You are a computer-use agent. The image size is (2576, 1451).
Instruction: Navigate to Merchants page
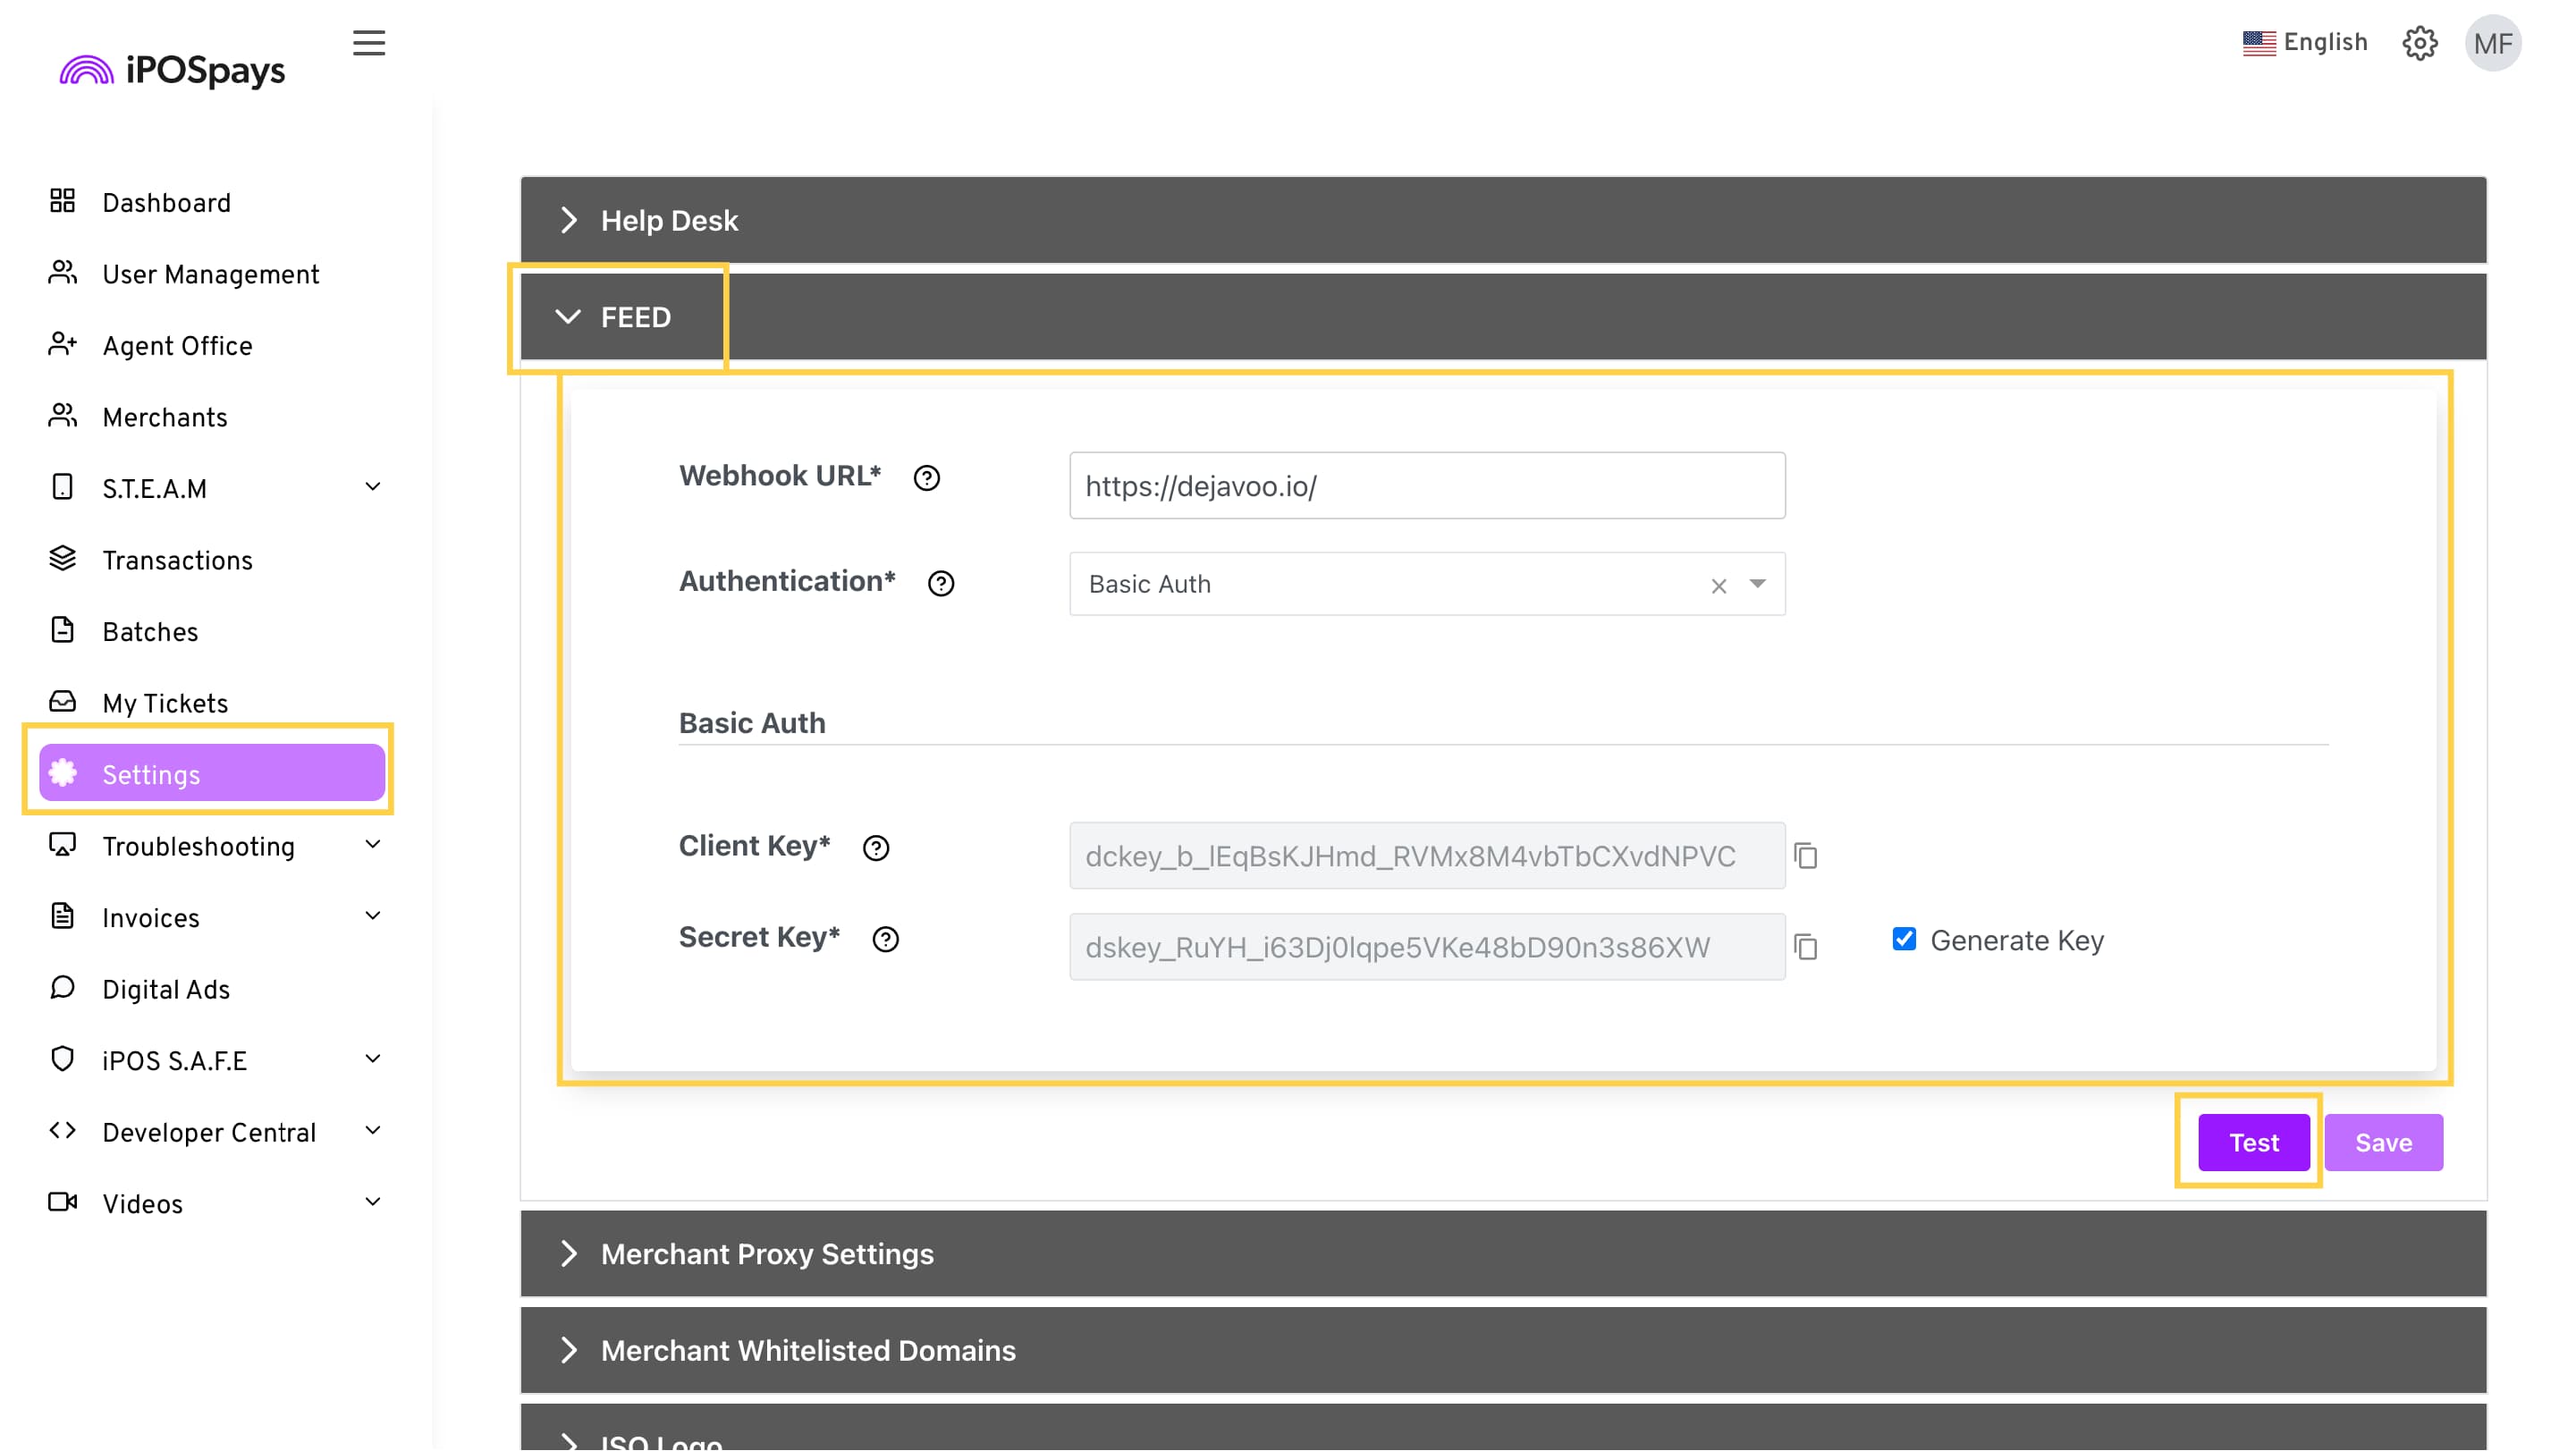[165, 418]
